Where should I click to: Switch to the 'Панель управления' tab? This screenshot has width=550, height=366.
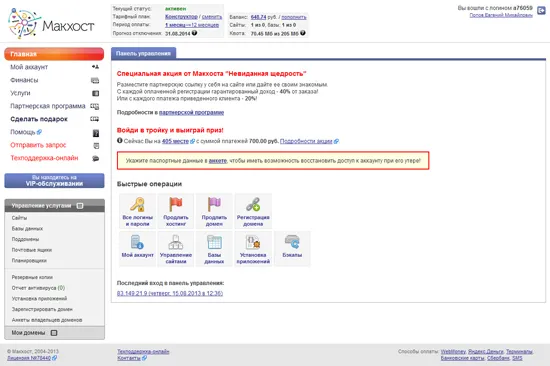(143, 53)
